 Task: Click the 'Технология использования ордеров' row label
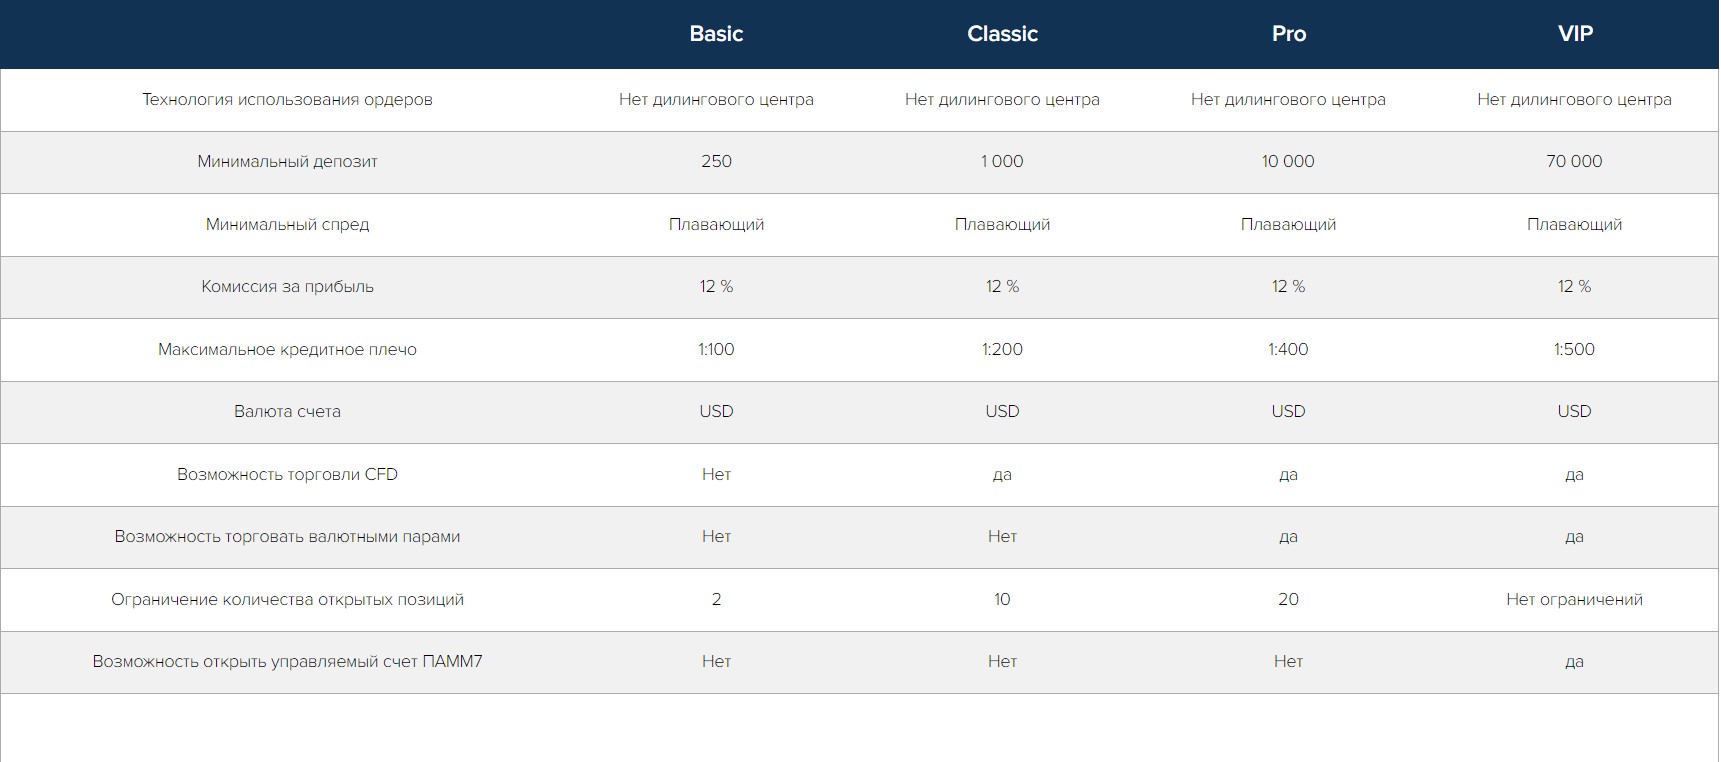click(287, 99)
